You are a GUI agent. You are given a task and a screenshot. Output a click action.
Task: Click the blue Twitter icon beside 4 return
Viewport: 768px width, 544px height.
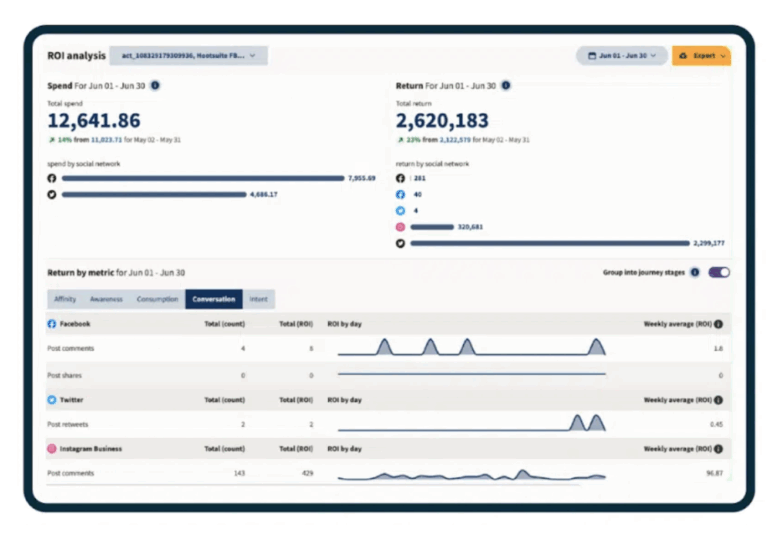pyautogui.click(x=401, y=211)
